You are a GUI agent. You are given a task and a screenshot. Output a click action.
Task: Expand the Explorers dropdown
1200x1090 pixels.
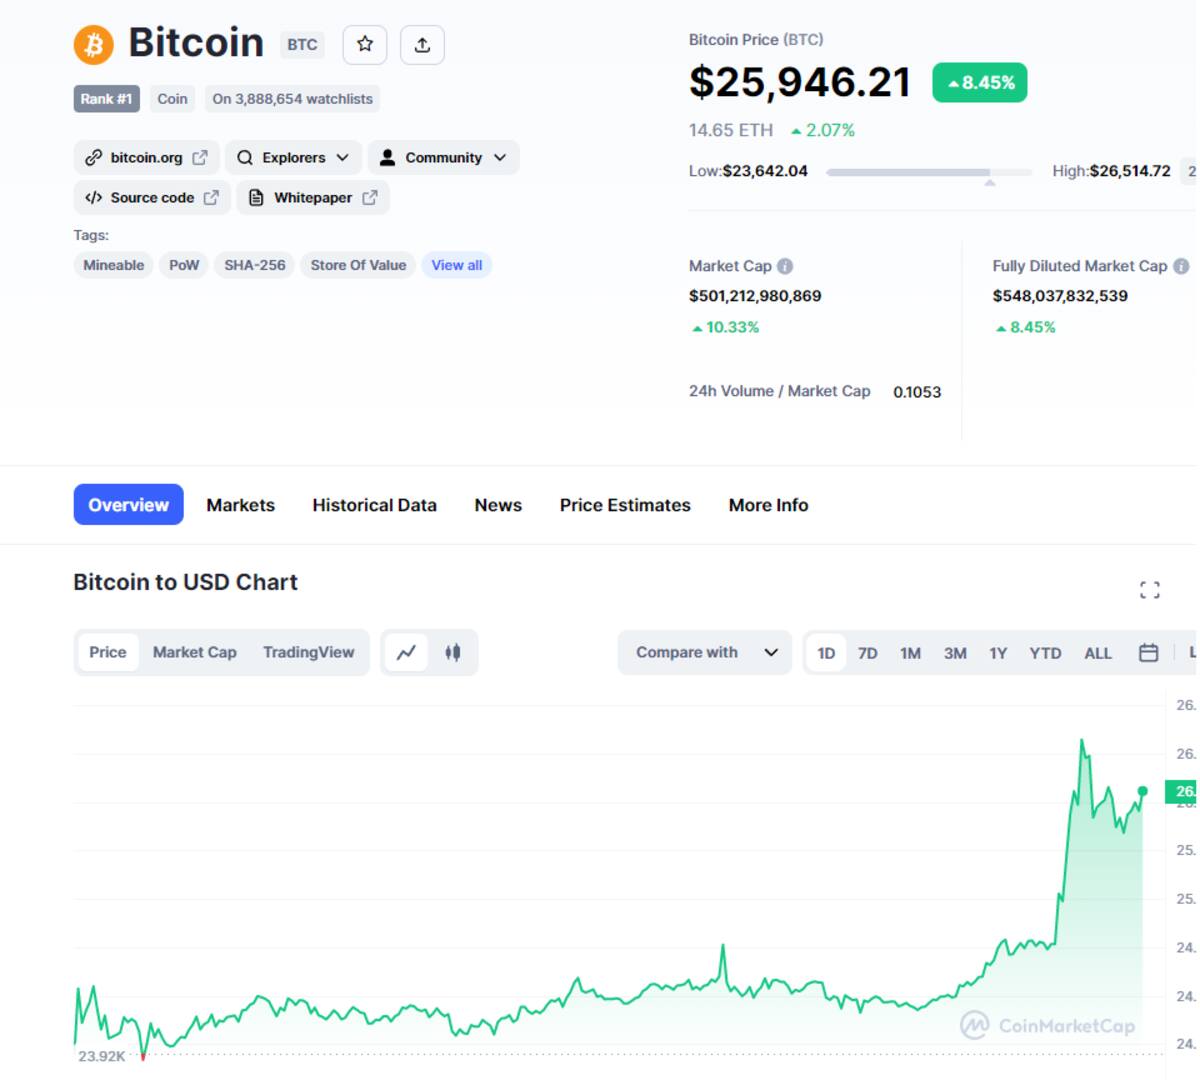[x=293, y=158]
